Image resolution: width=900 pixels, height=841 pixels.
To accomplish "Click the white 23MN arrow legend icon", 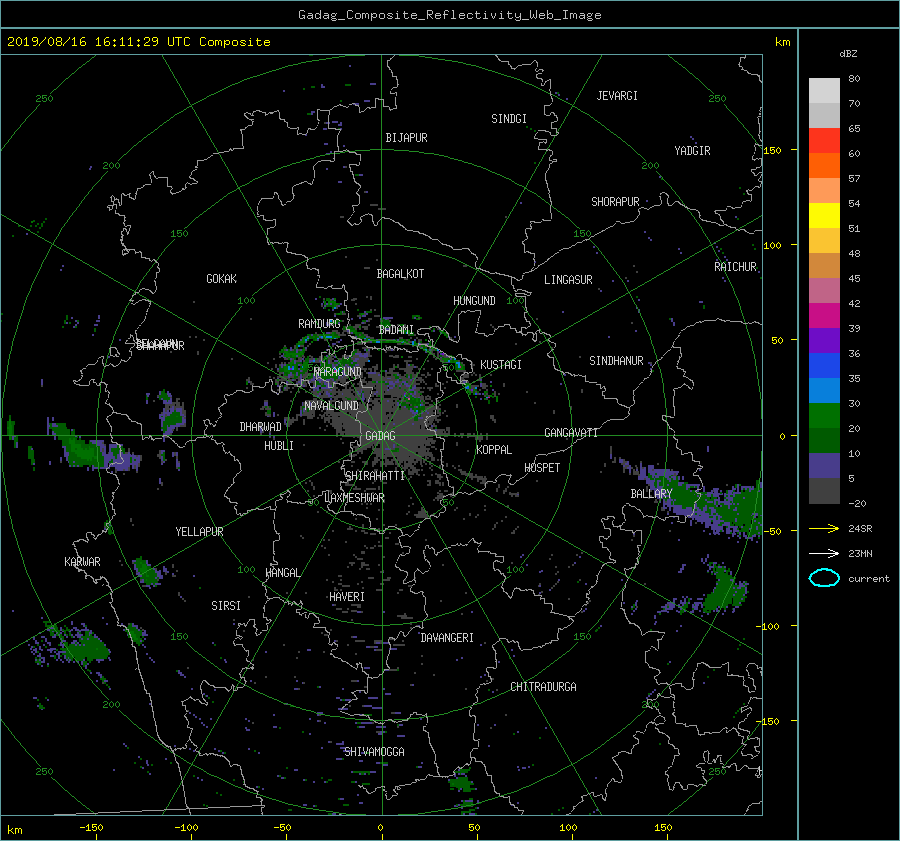I will point(824,553).
